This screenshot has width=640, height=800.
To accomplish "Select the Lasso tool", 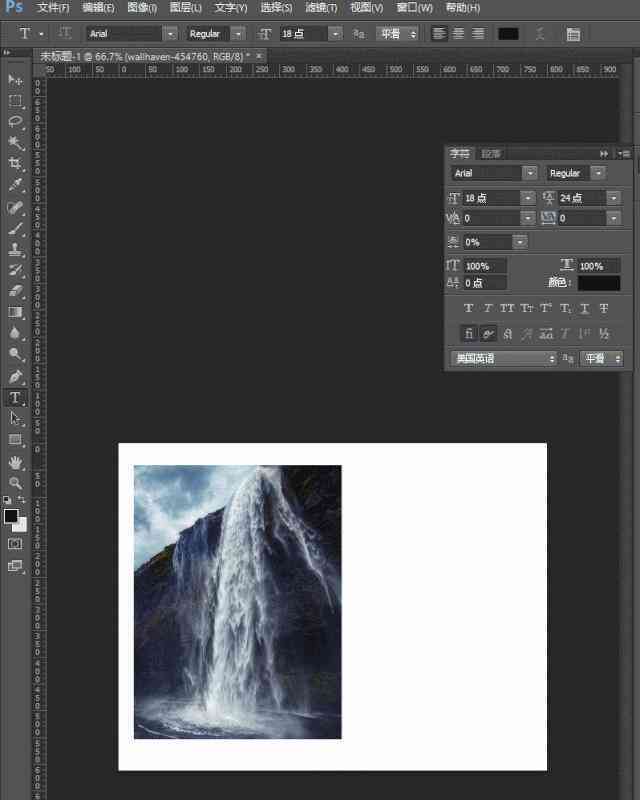I will click(15, 121).
